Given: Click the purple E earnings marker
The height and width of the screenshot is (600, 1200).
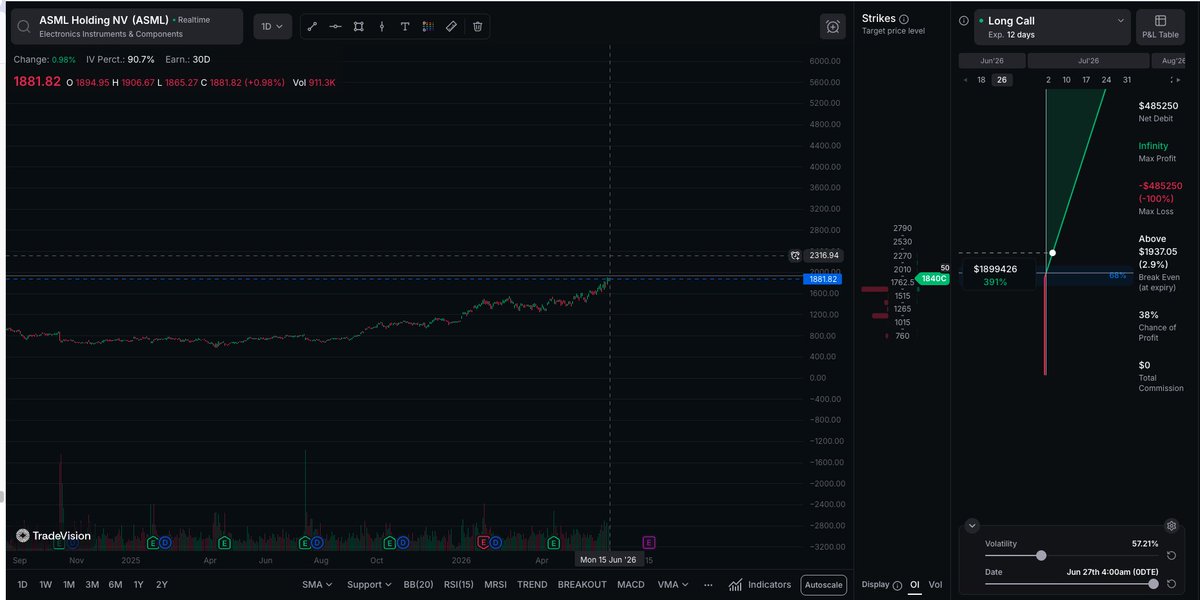Looking at the screenshot, I should pos(649,542).
